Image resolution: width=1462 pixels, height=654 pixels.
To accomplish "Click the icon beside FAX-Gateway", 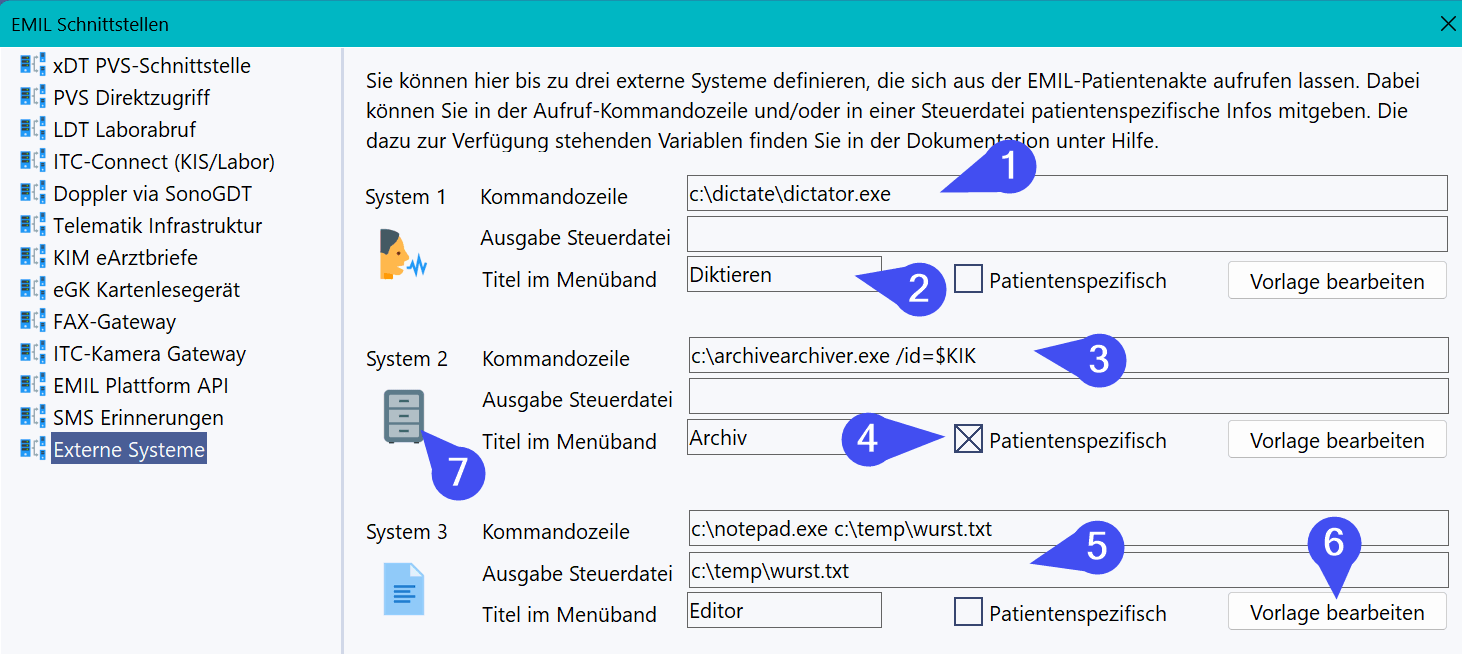I will pyautogui.click(x=31, y=322).
